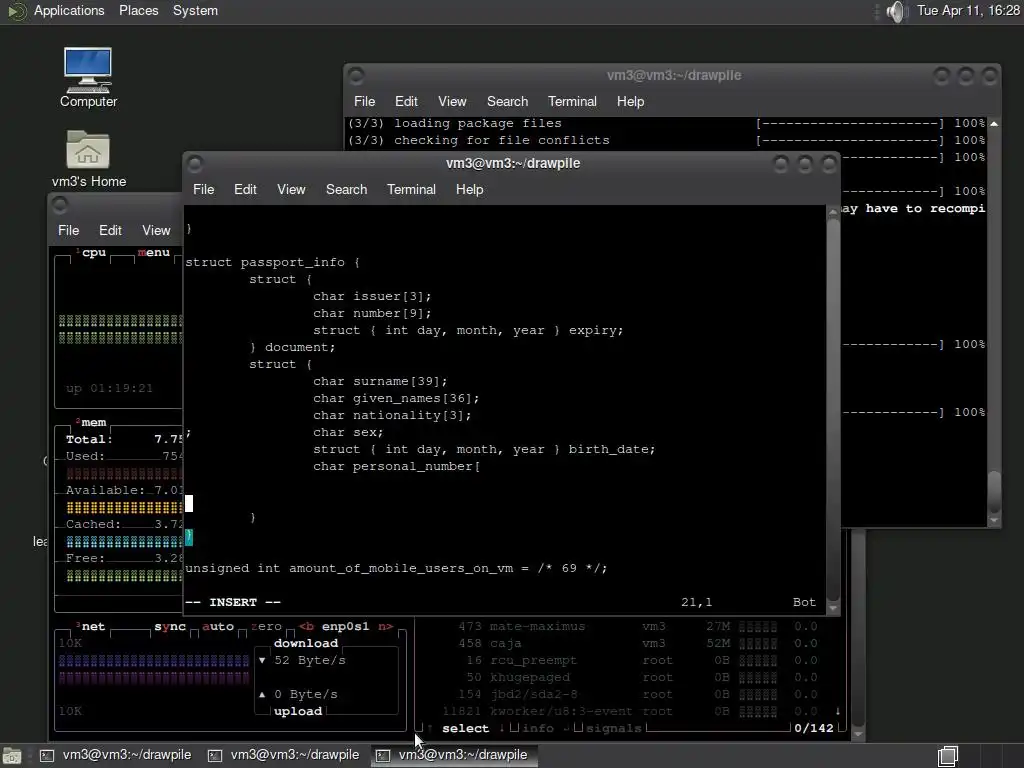
Task: Click vim terminal window title bar text
Action: pyautogui.click(x=513, y=163)
